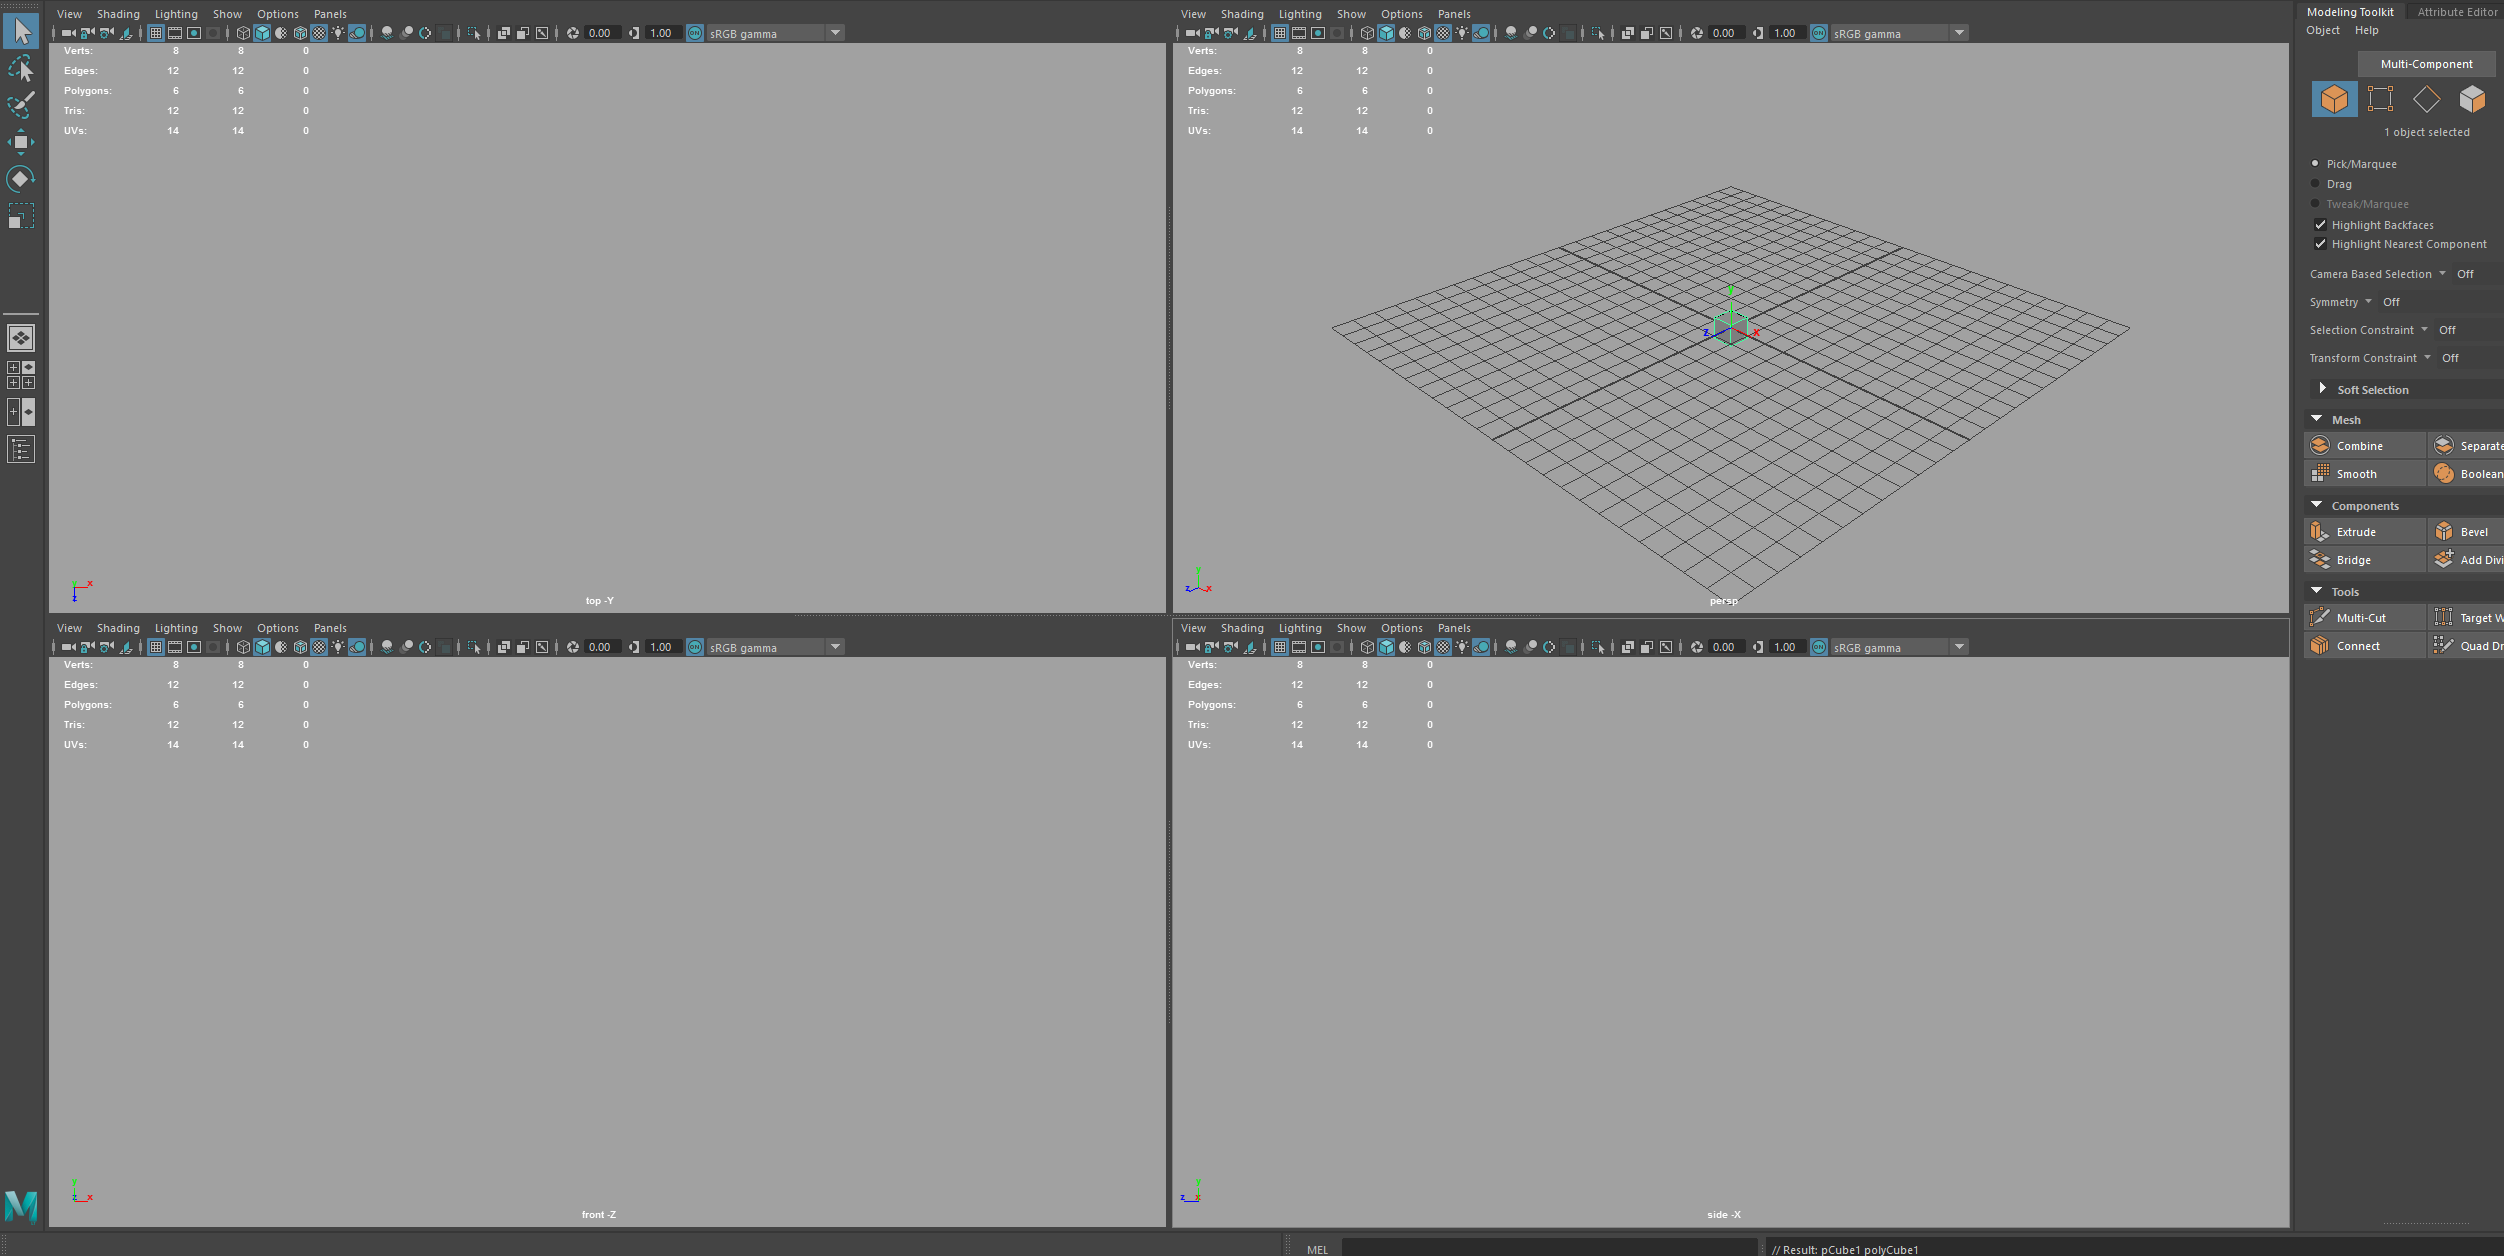Image resolution: width=2504 pixels, height=1256 pixels.
Task: Uncheck Highlight Backfaces checkbox
Action: [2320, 225]
